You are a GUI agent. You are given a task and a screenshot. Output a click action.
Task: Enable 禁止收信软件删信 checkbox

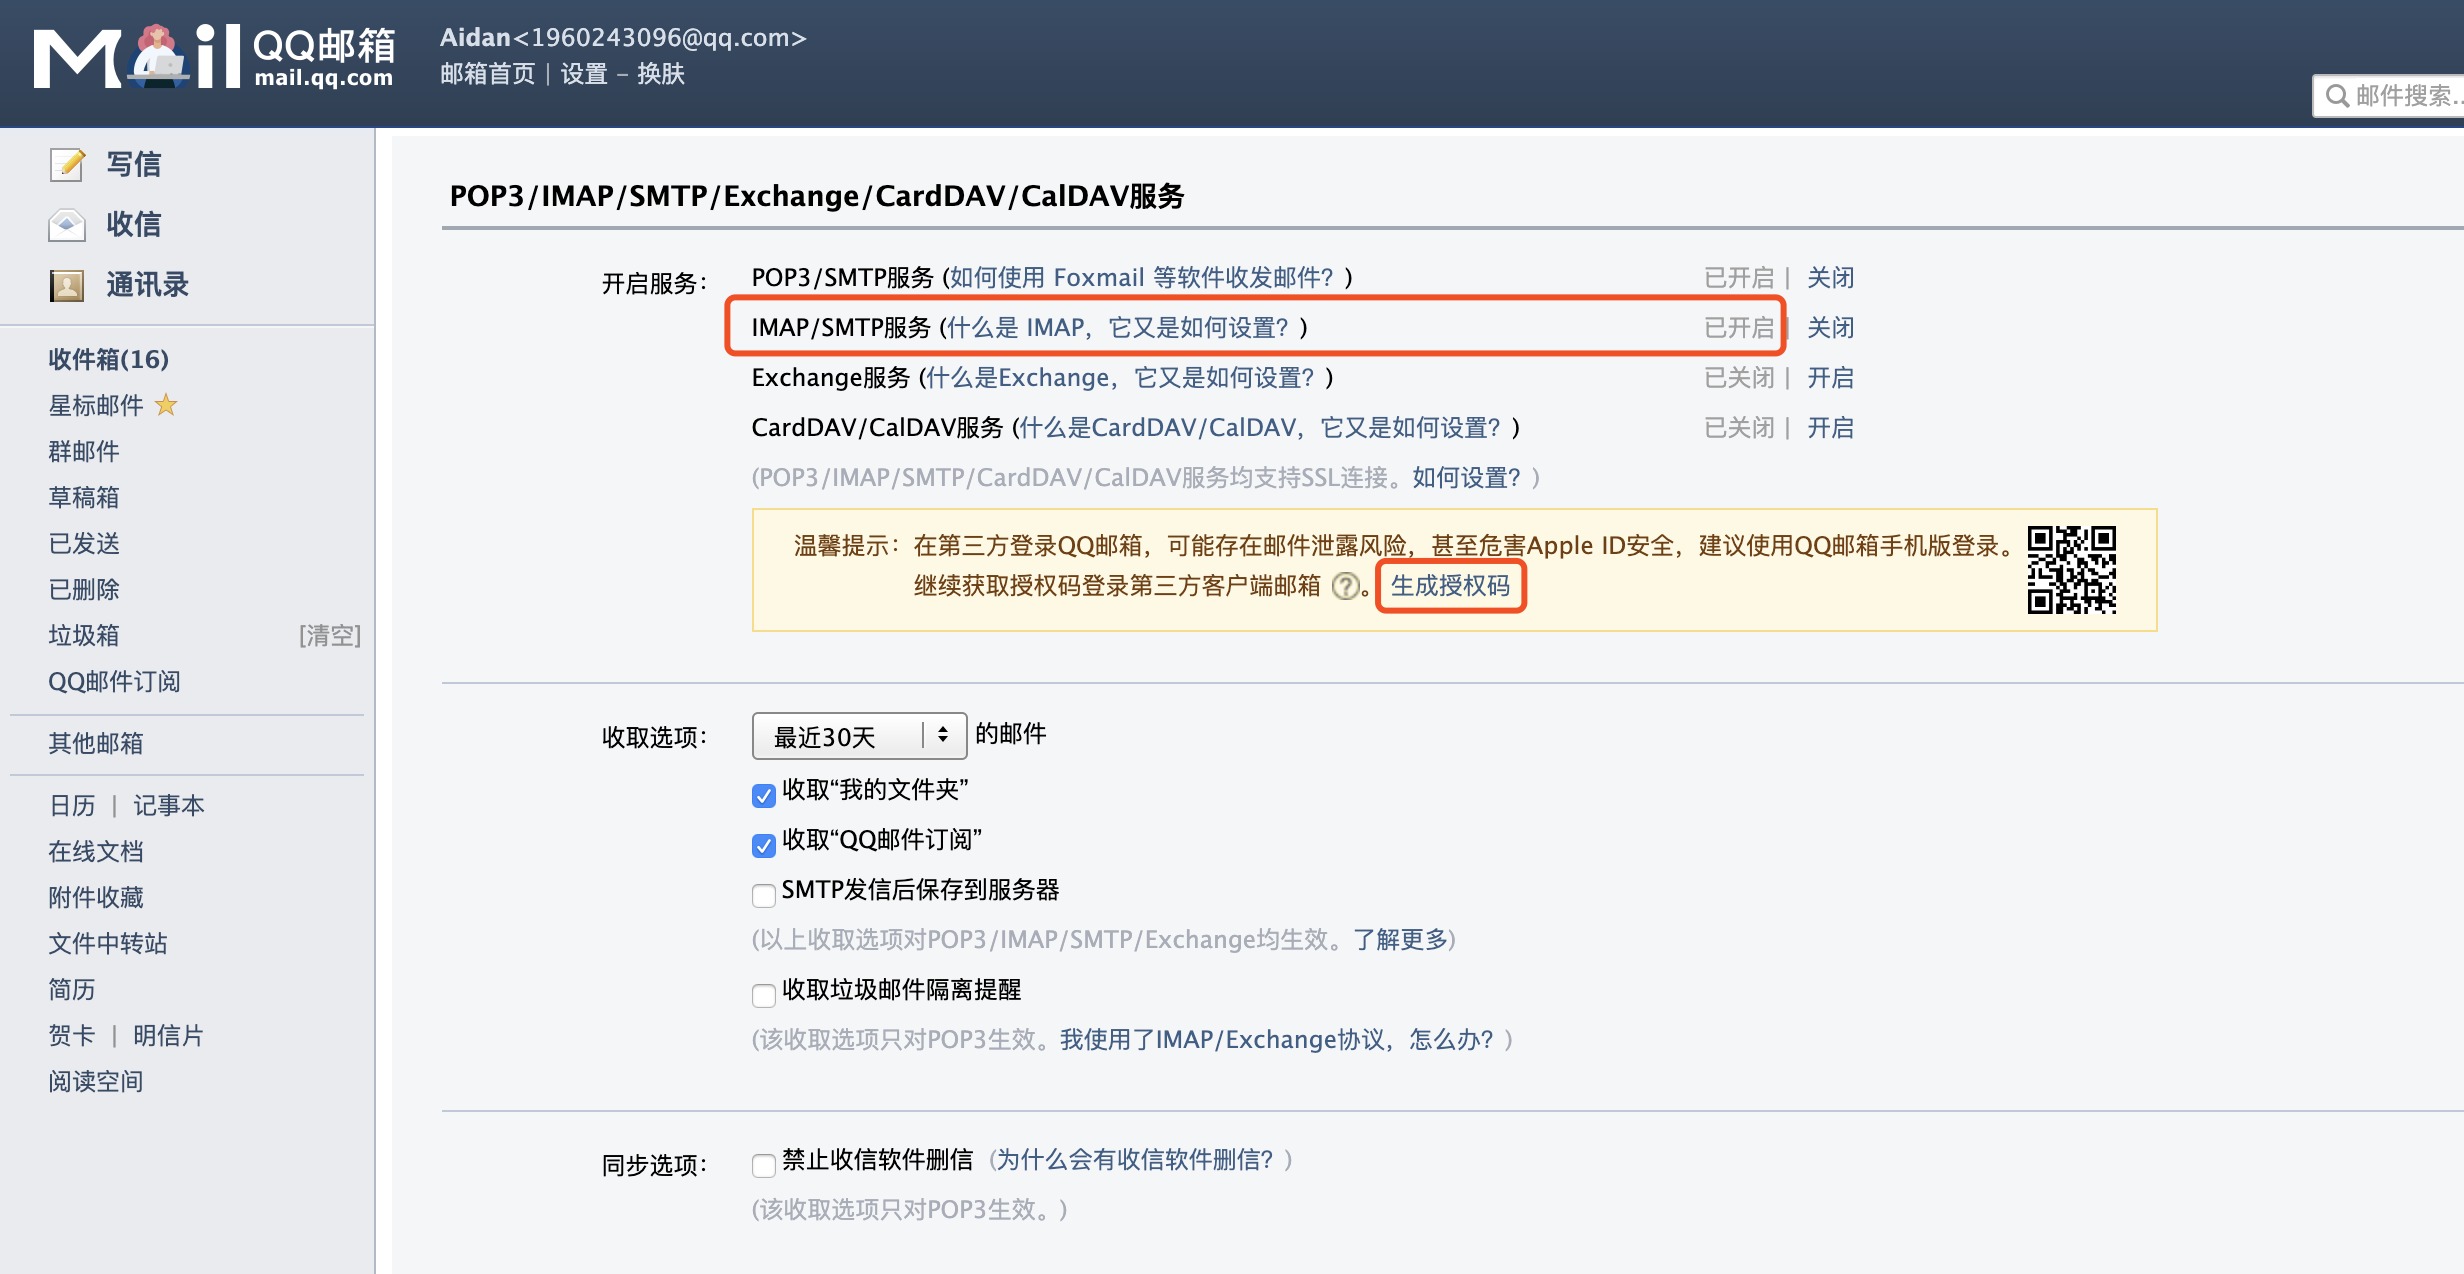pos(764,1165)
